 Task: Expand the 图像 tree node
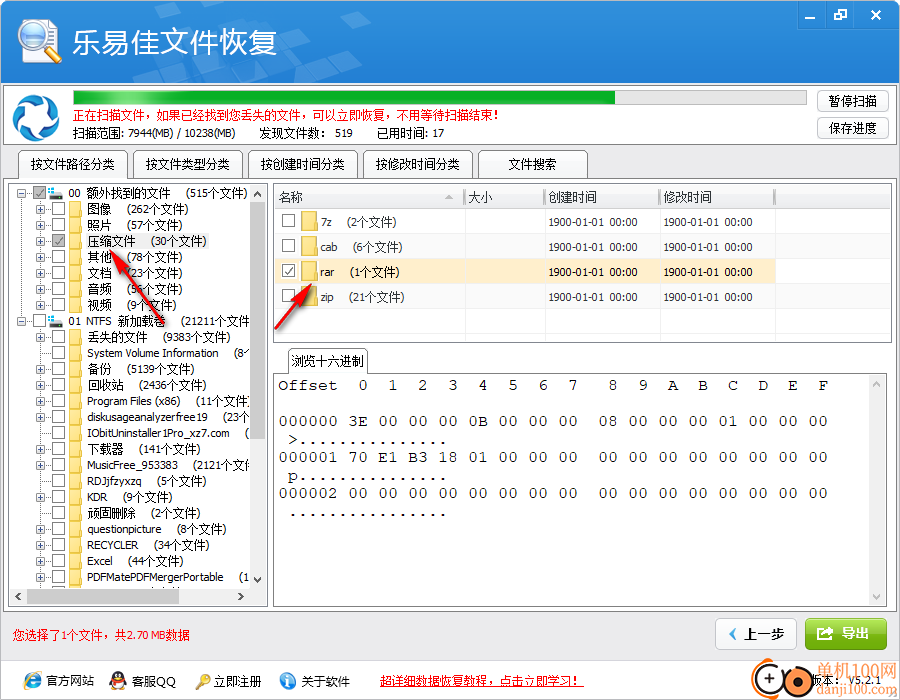[40, 209]
